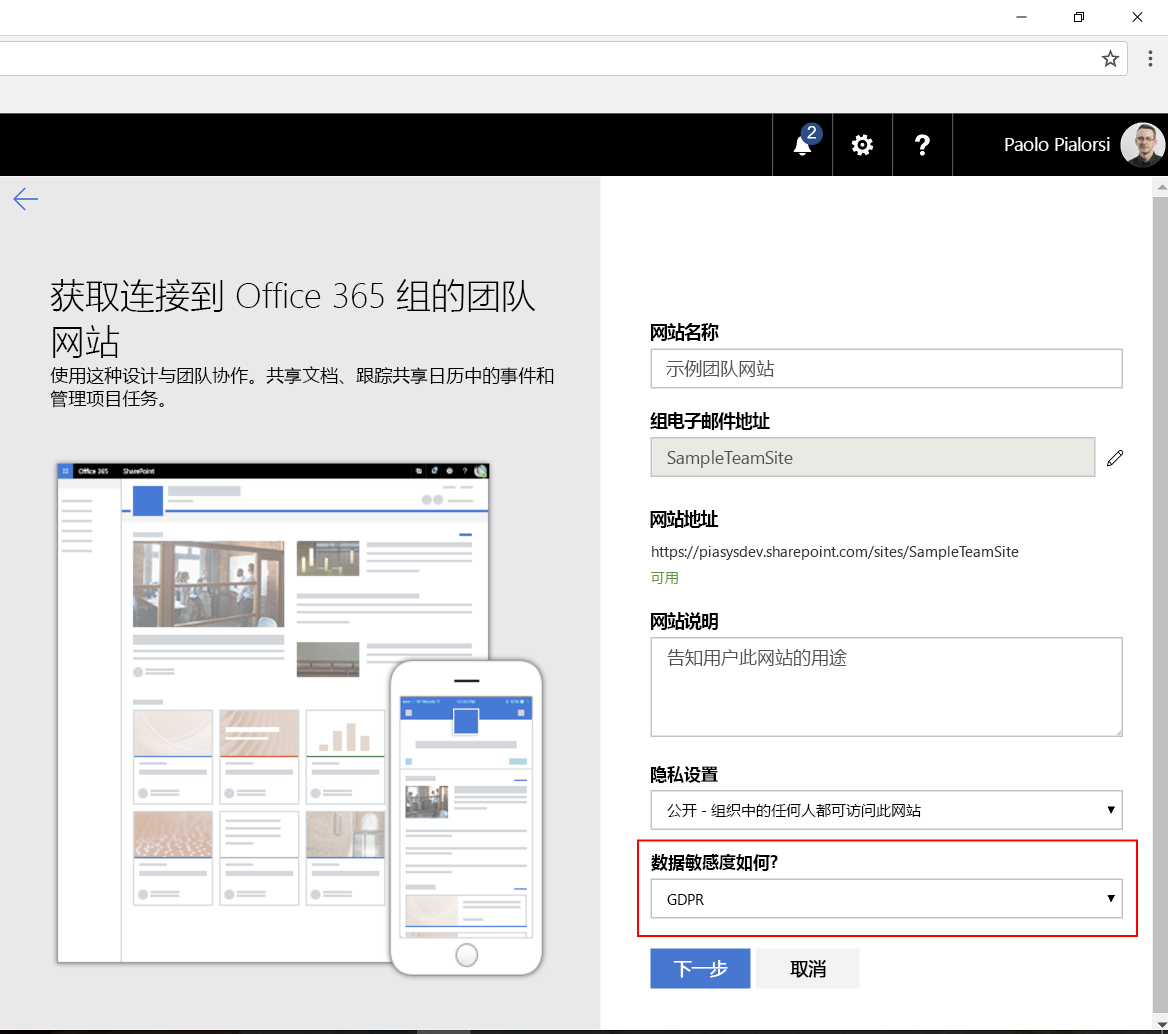Click the 网站说明 description box
Image resolution: width=1168 pixels, height=1034 pixels.
pyautogui.click(x=886, y=687)
